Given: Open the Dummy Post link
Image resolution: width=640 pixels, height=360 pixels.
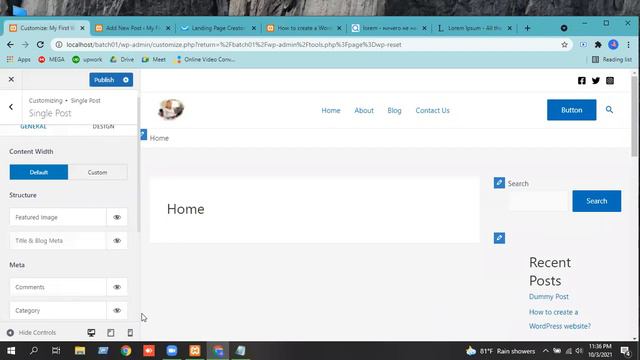Looking at the screenshot, I should (549, 296).
